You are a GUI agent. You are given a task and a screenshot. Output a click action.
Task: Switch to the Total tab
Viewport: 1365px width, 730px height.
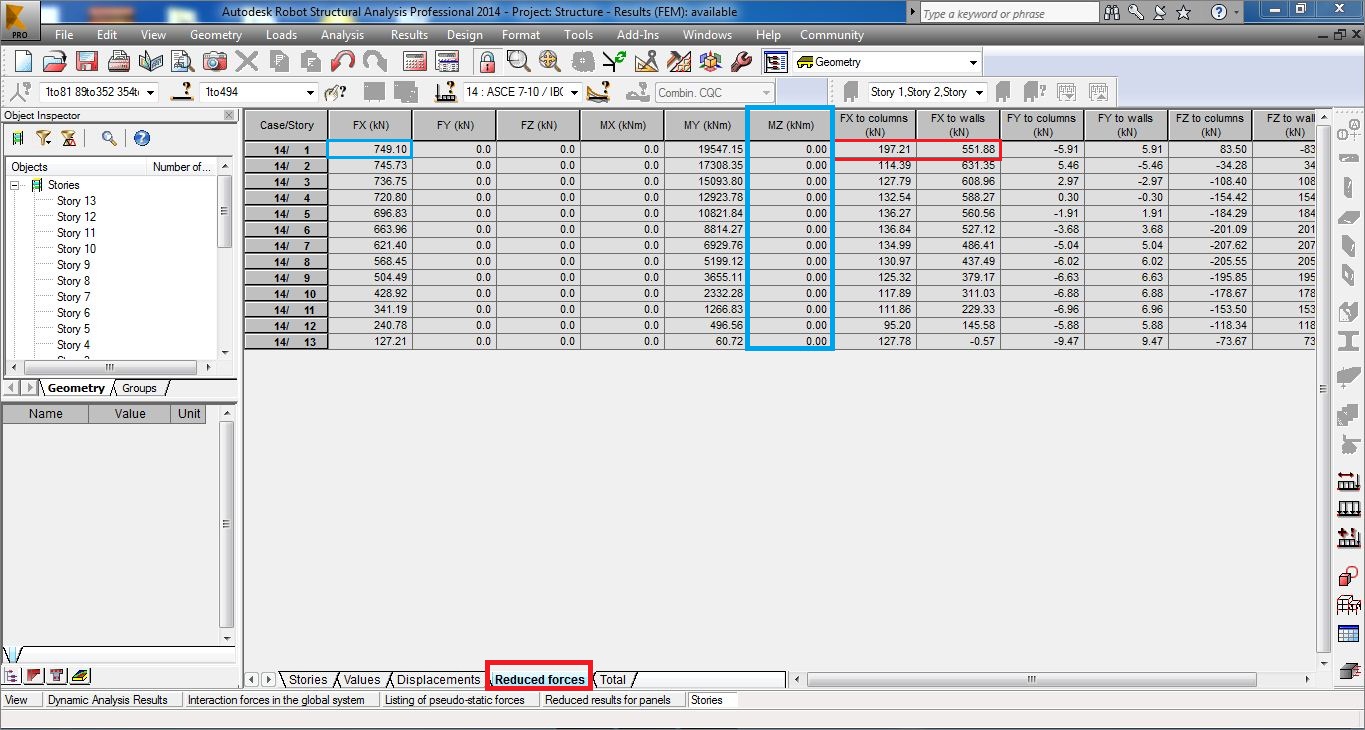click(x=612, y=680)
